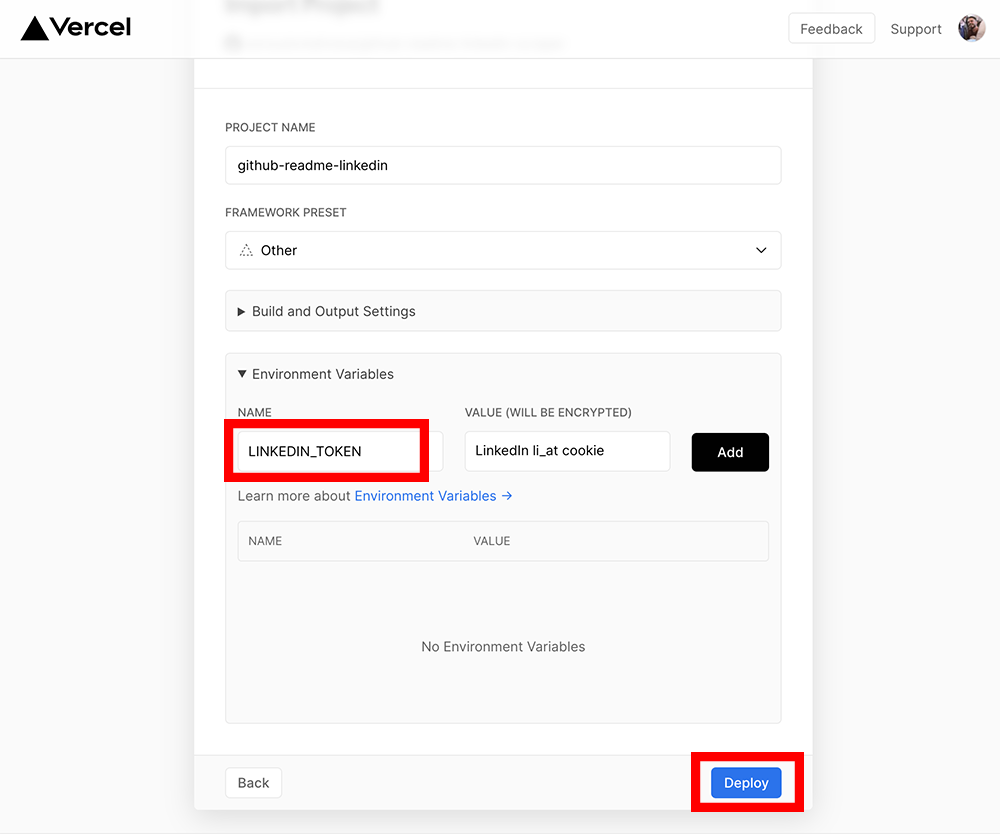This screenshot has height=834, width=1000.
Task: Open the Environment Variables learn more link
Action: coord(425,495)
